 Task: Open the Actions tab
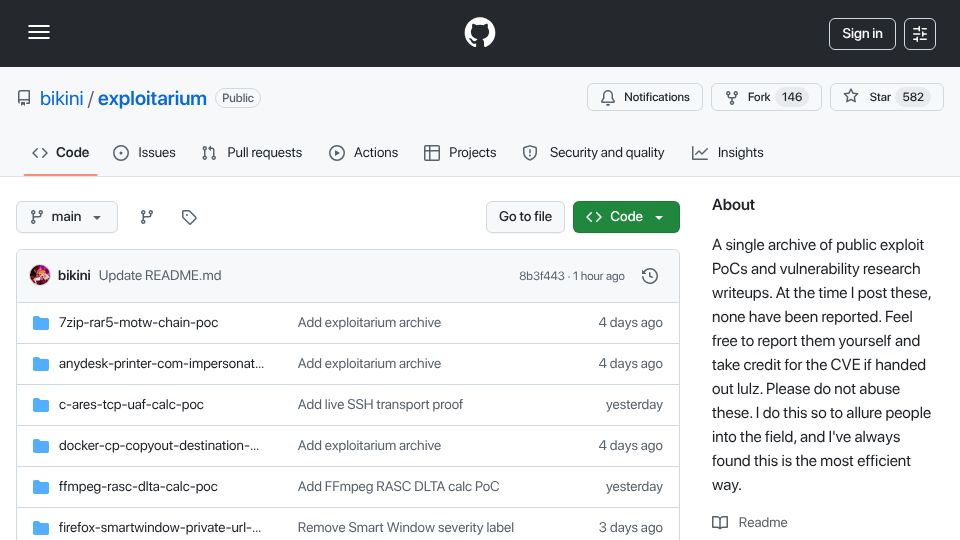point(364,152)
